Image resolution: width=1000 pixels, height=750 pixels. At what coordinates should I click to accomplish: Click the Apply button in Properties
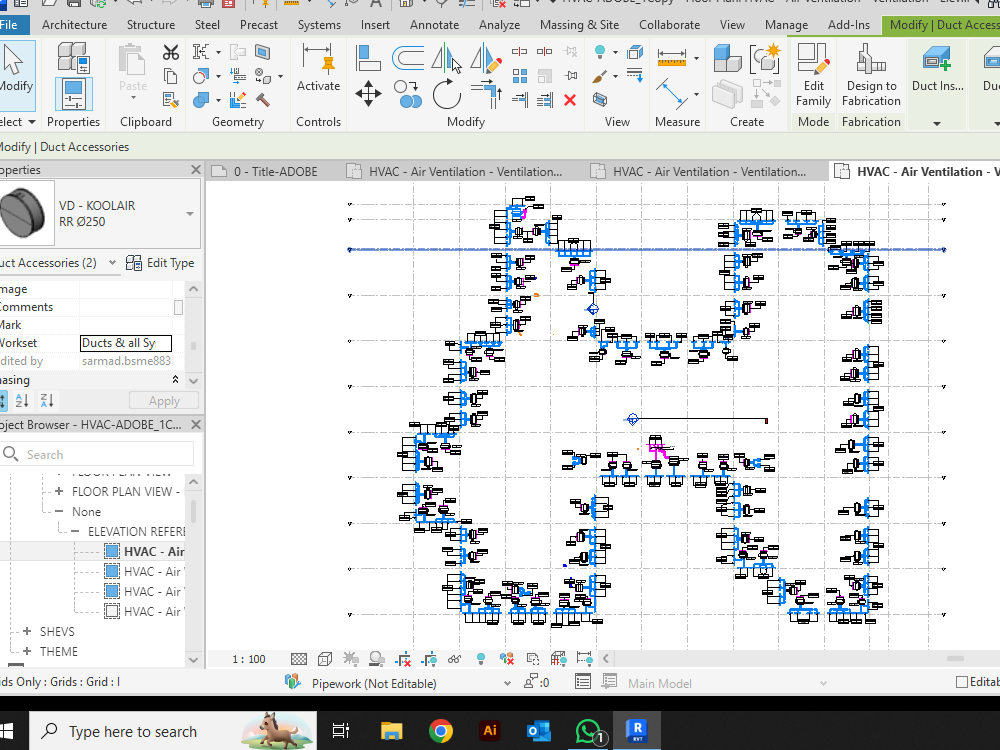click(164, 401)
